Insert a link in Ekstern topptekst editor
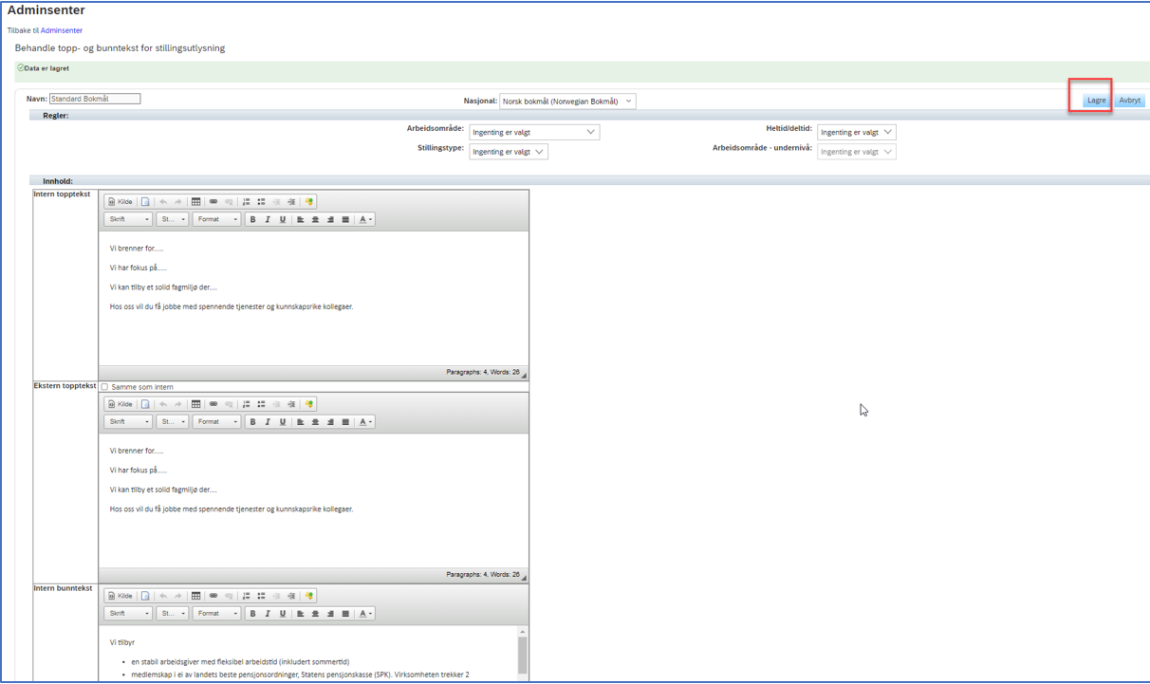The height and width of the screenshot is (684, 1150). click(x=213, y=404)
